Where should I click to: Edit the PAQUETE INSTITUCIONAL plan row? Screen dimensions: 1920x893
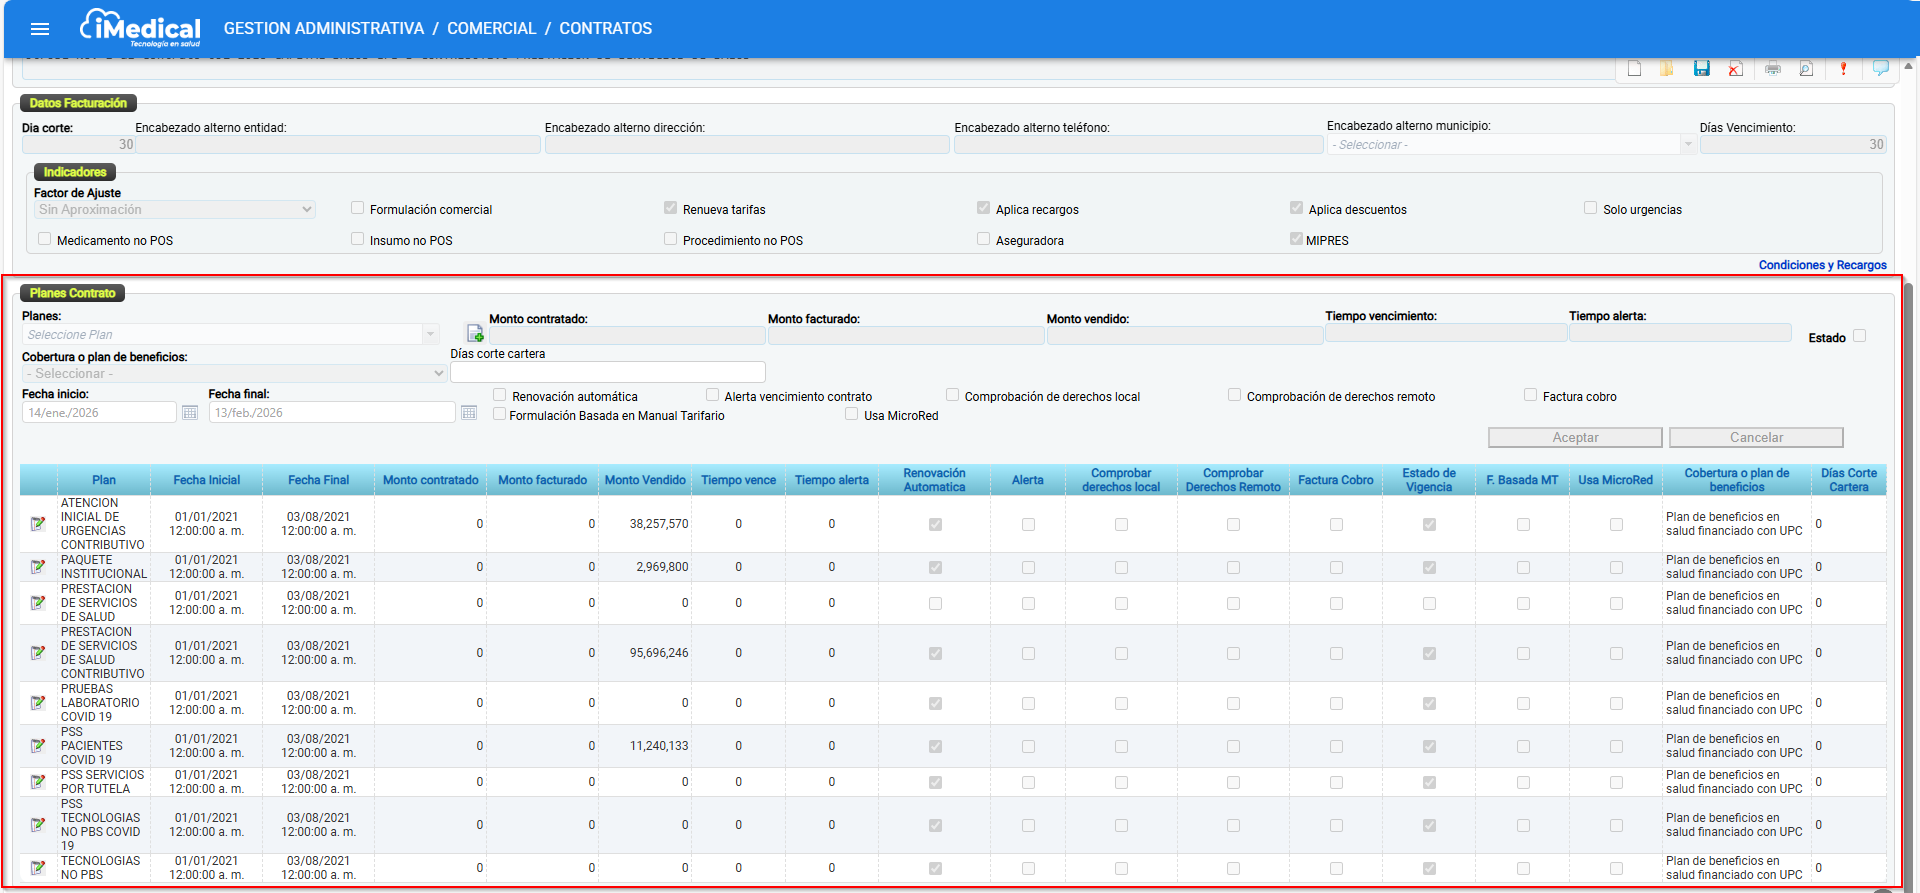coord(38,567)
